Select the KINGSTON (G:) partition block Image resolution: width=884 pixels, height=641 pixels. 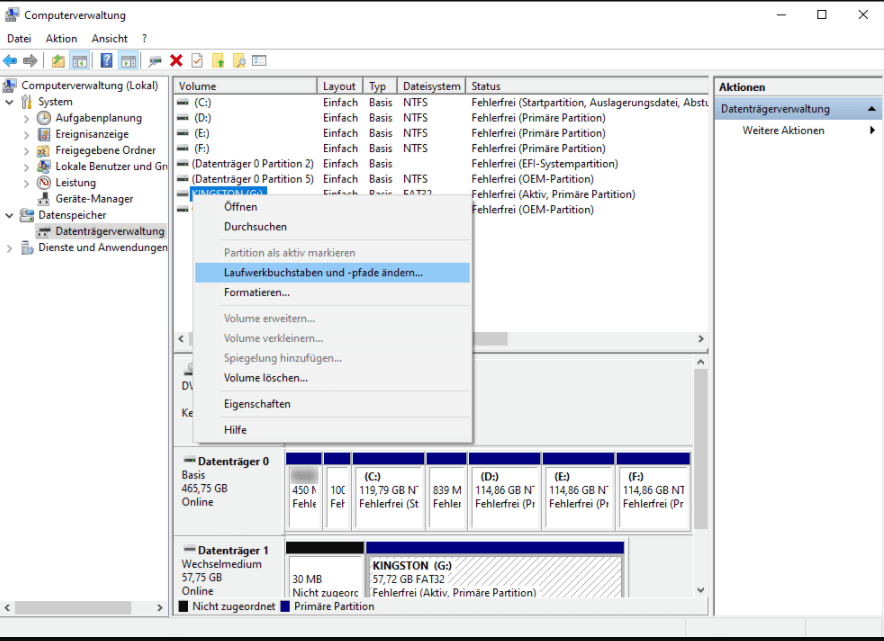495,576
